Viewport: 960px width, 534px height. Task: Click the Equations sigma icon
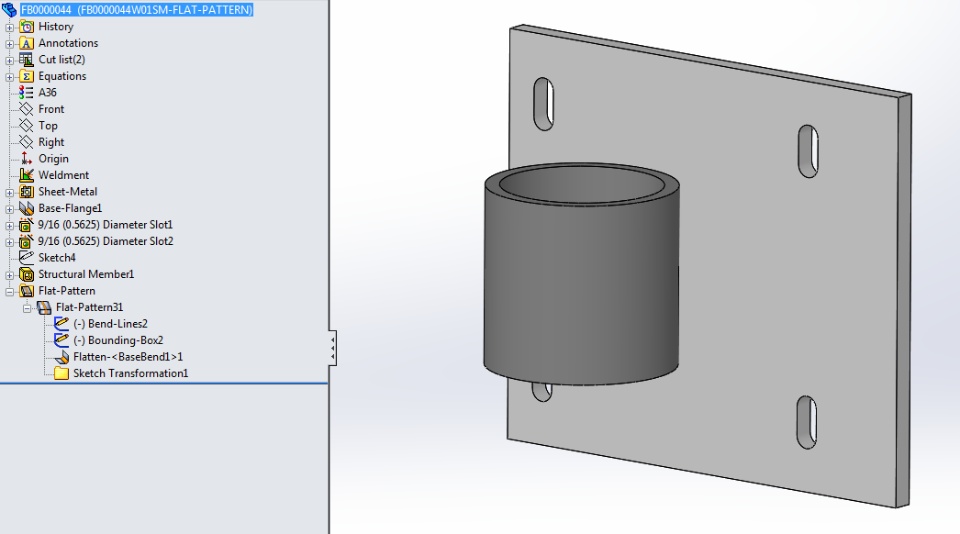(26, 76)
